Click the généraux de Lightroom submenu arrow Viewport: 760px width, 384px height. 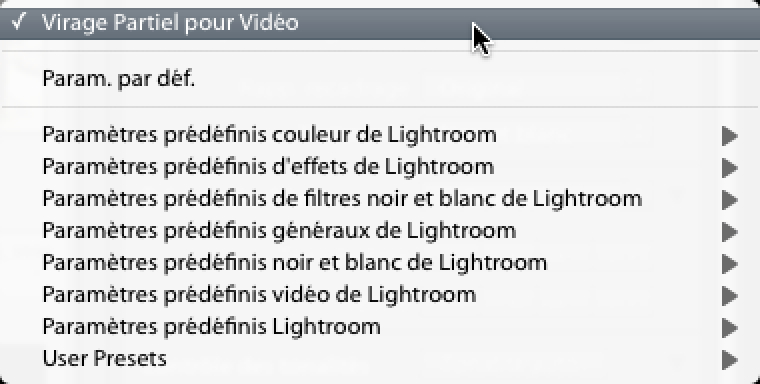point(729,232)
